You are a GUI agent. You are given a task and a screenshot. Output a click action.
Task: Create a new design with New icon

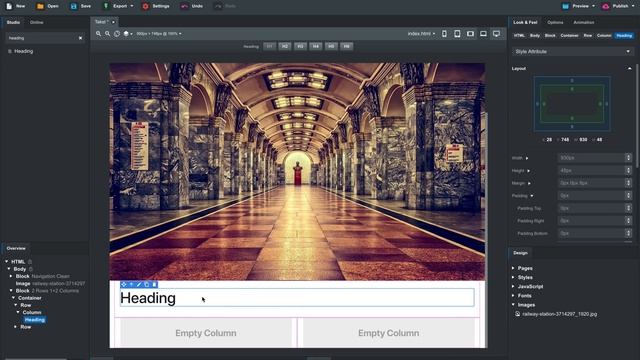coord(9,6)
